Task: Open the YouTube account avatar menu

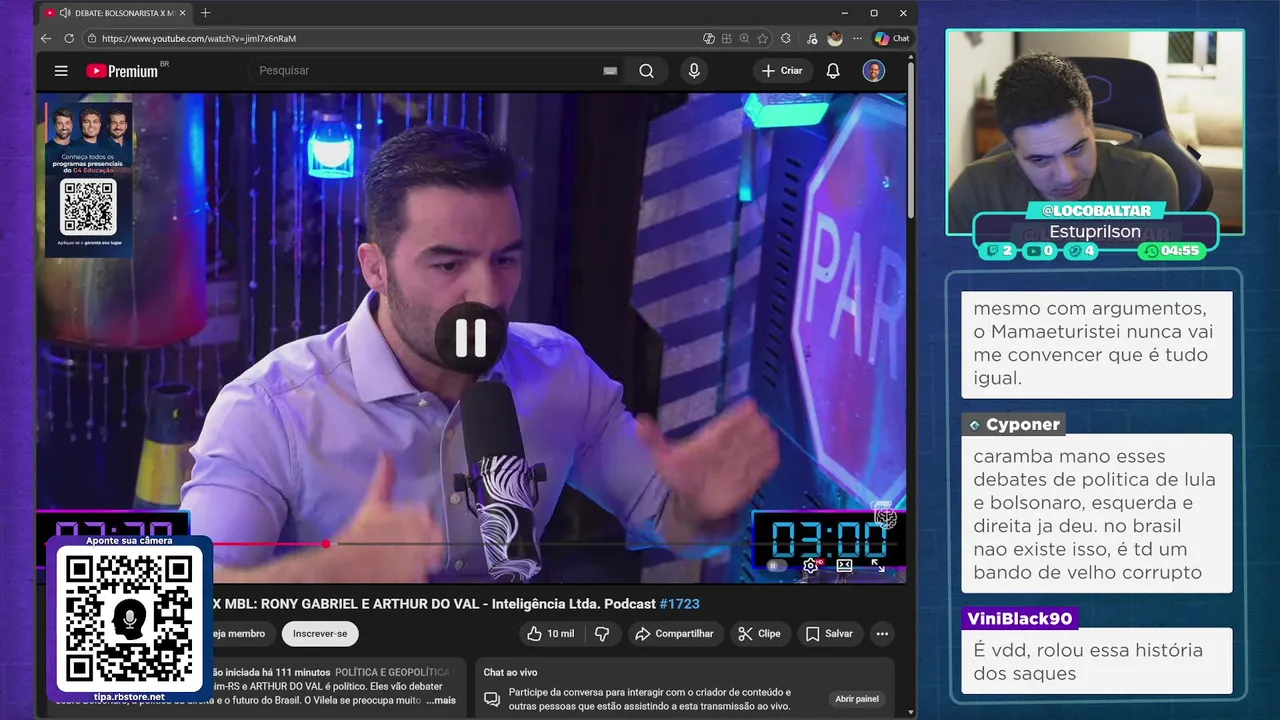Action: click(x=874, y=71)
